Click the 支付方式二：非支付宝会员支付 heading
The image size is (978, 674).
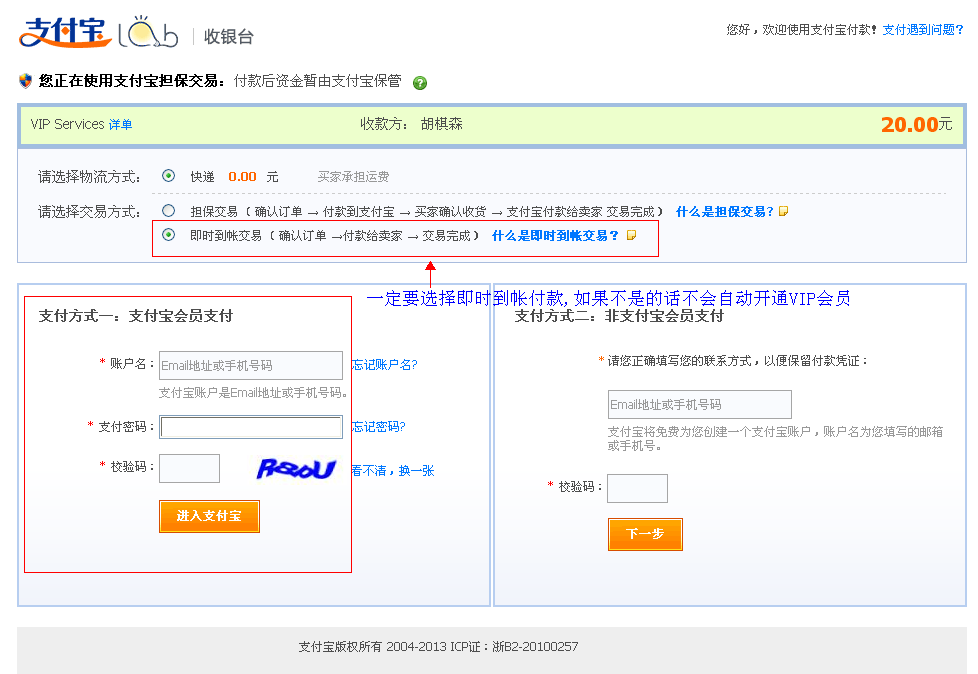coord(619,316)
